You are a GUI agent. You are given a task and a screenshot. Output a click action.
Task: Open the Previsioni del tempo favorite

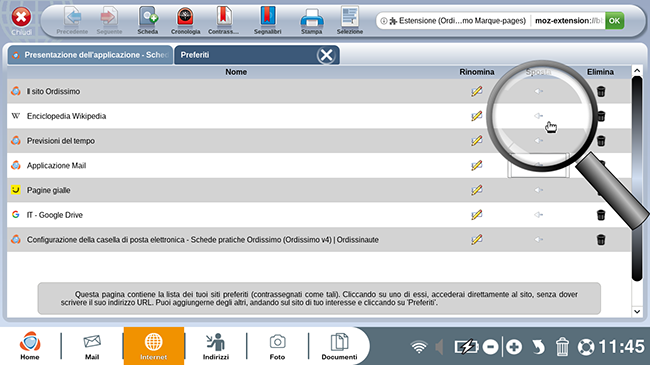[61, 141]
